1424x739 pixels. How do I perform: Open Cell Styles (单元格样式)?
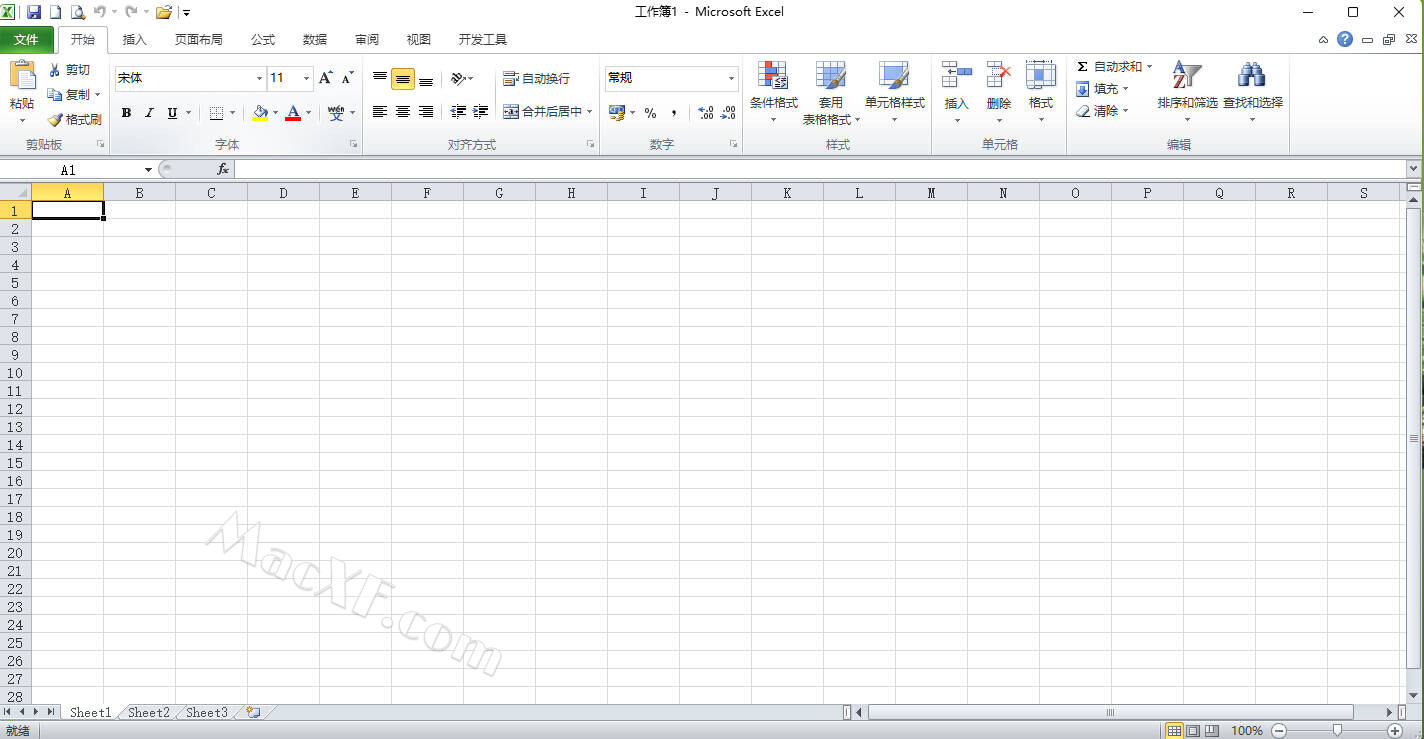(x=894, y=92)
